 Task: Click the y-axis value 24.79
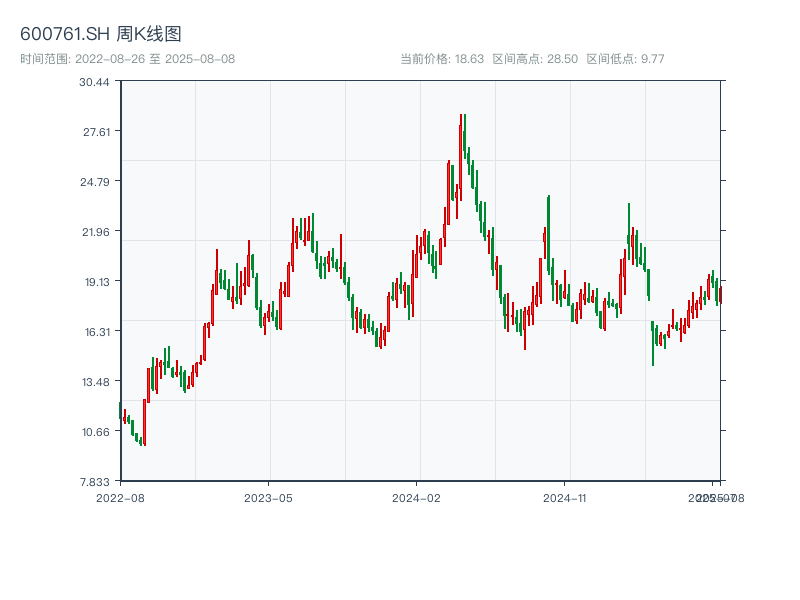click(x=95, y=182)
